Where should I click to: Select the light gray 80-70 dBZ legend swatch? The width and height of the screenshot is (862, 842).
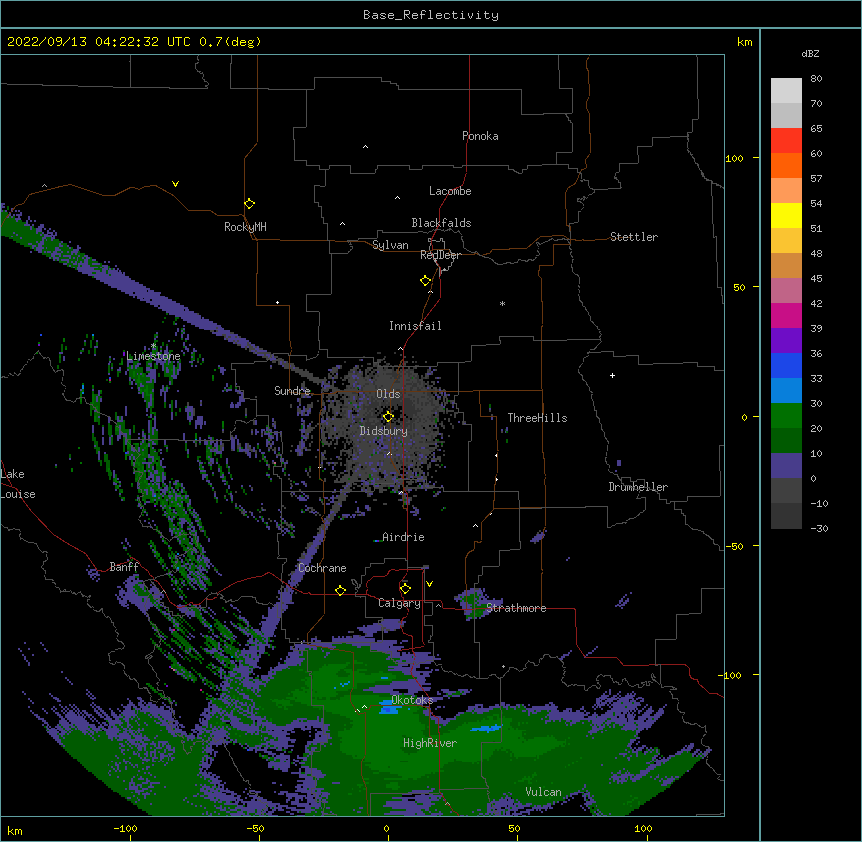tap(786, 91)
